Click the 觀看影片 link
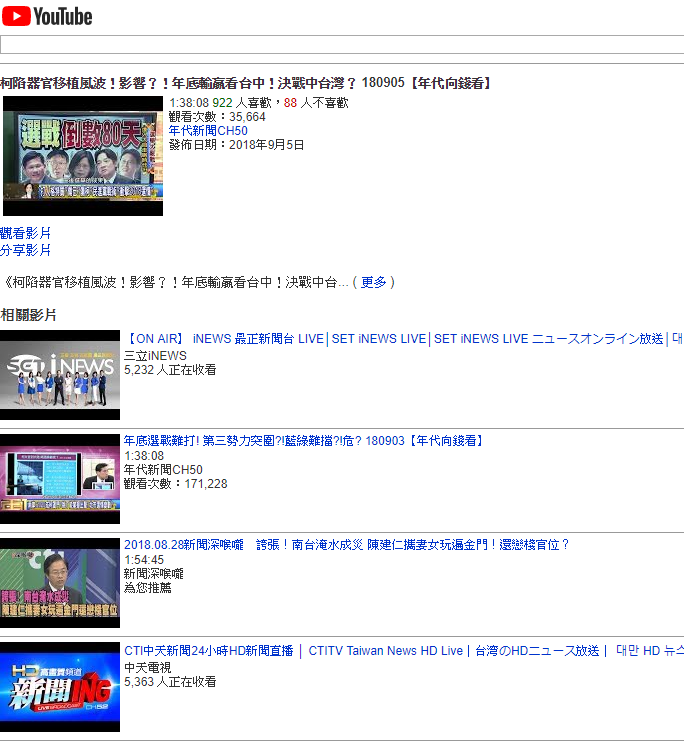Screen dimensions: 684x743 (x=25, y=233)
